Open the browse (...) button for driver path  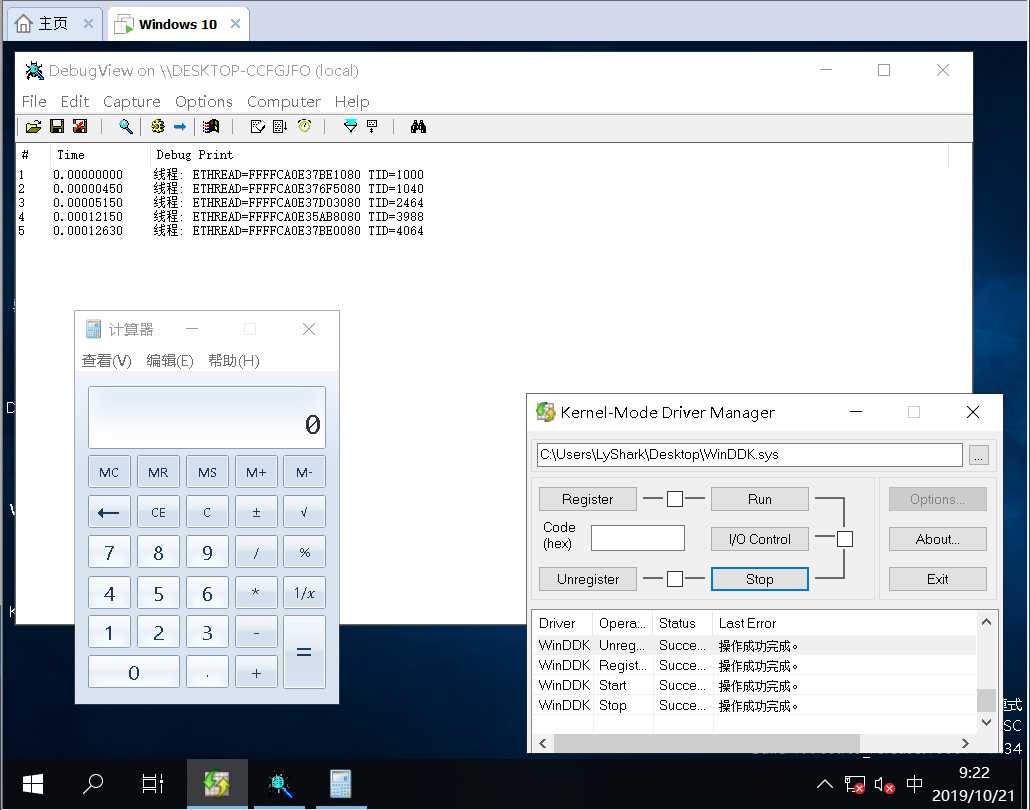point(979,455)
